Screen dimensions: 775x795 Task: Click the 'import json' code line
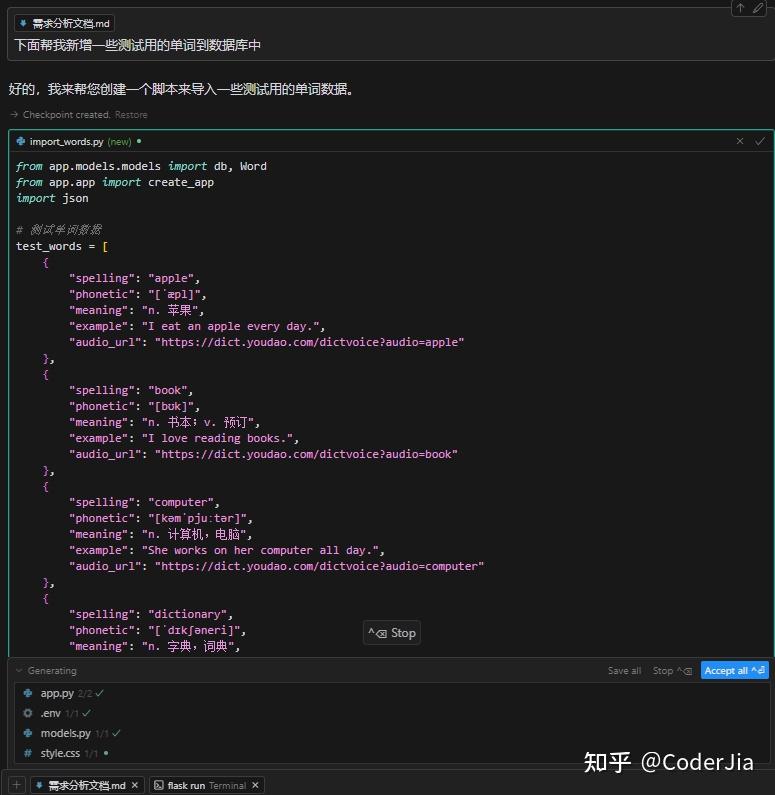52,198
